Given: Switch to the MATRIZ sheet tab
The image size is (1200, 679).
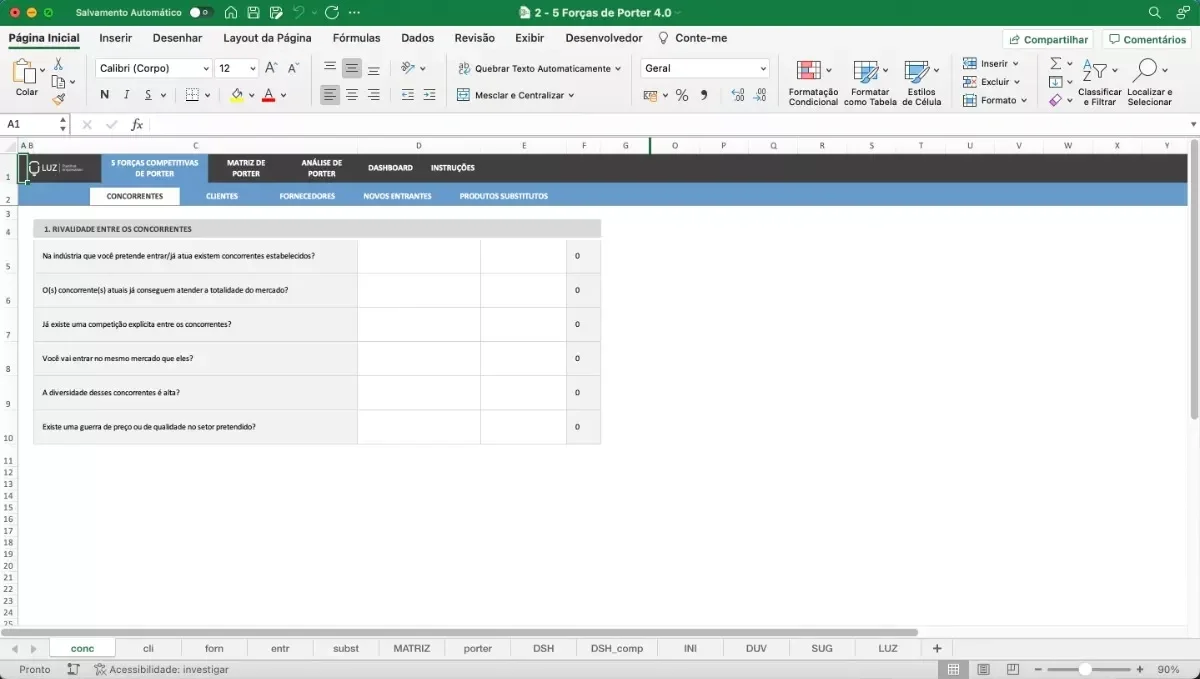Looking at the screenshot, I should pos(411,648).
